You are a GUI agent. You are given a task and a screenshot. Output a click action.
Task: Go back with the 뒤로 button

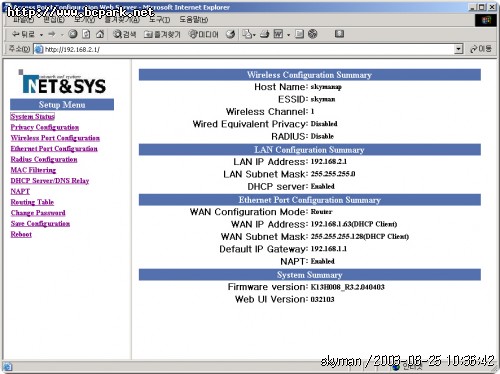point(23,34)
